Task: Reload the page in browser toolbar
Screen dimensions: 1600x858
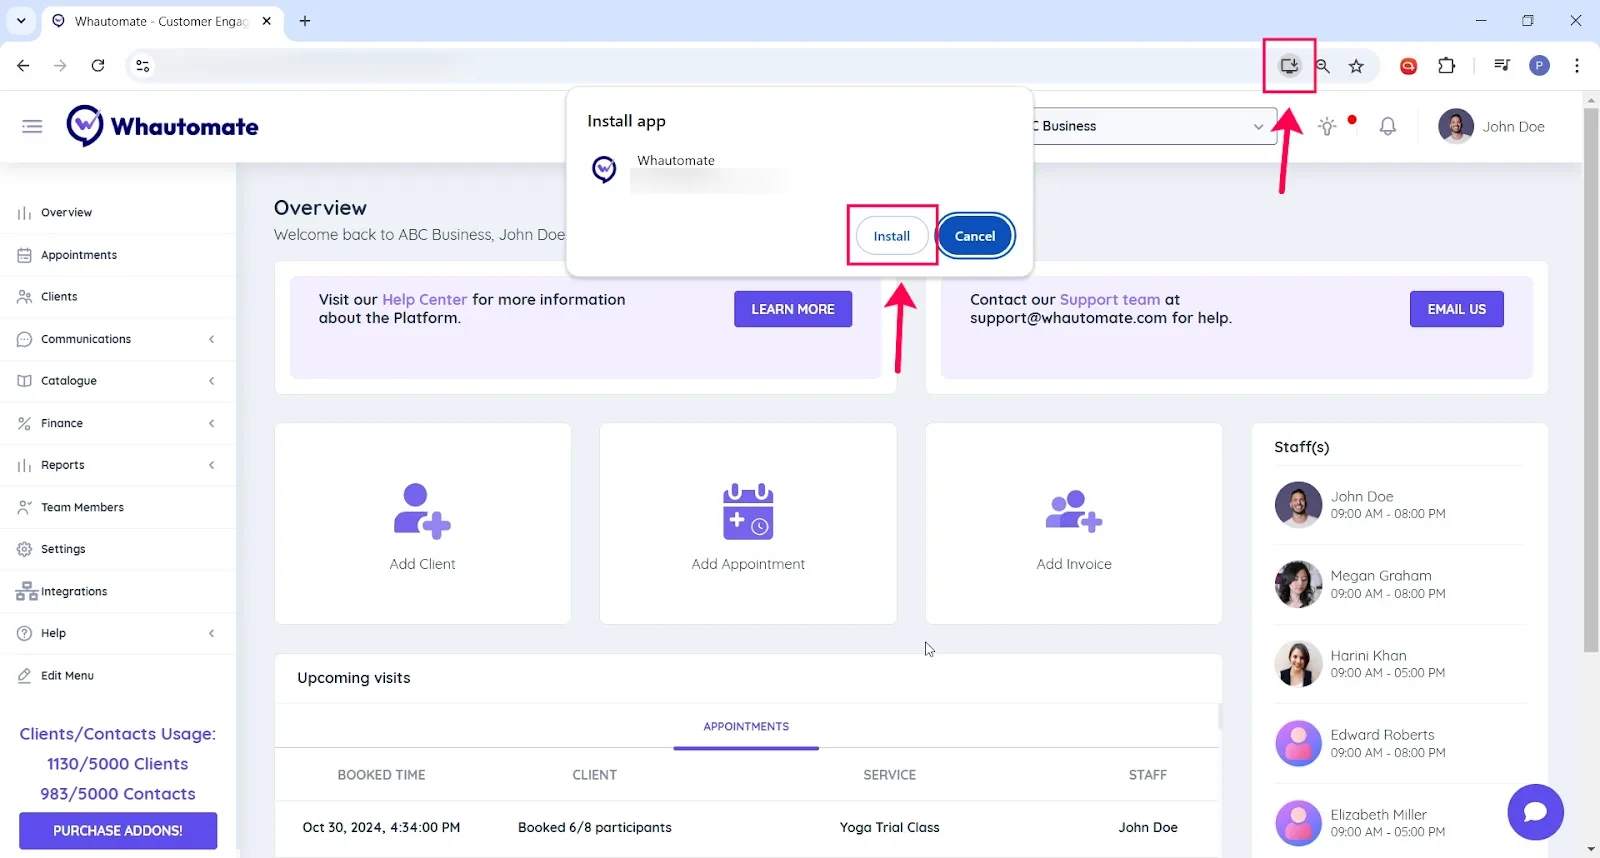Action: [98, 66]
